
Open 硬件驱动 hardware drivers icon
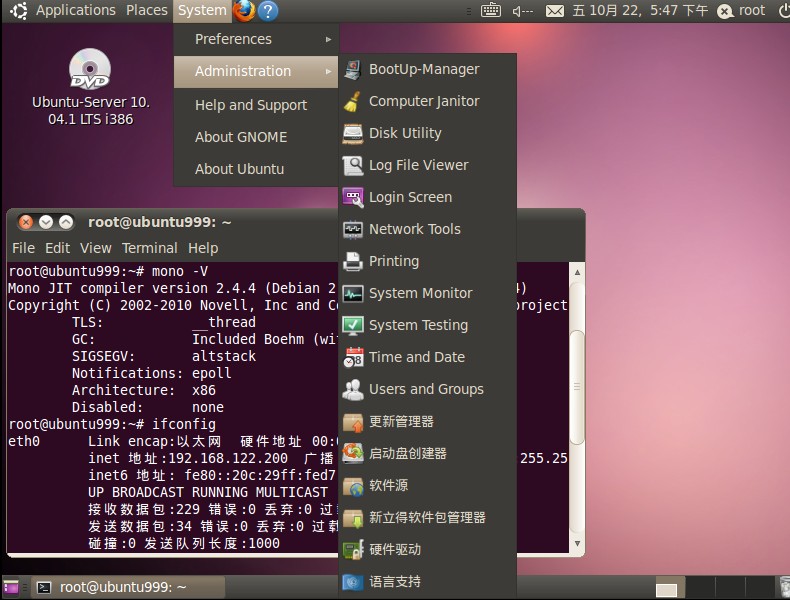pyautogui.click(x=353, y=550)
